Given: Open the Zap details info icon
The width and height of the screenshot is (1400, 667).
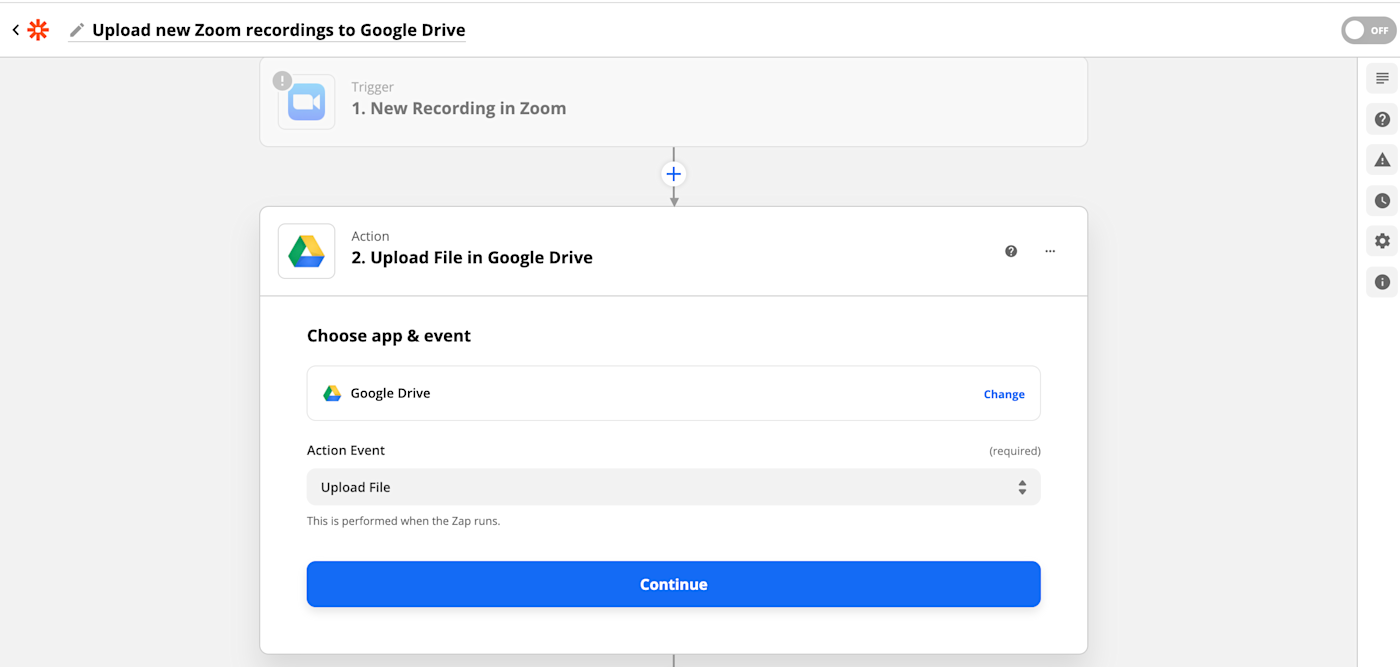Looking at the screenshot, I should point(1382,282).
